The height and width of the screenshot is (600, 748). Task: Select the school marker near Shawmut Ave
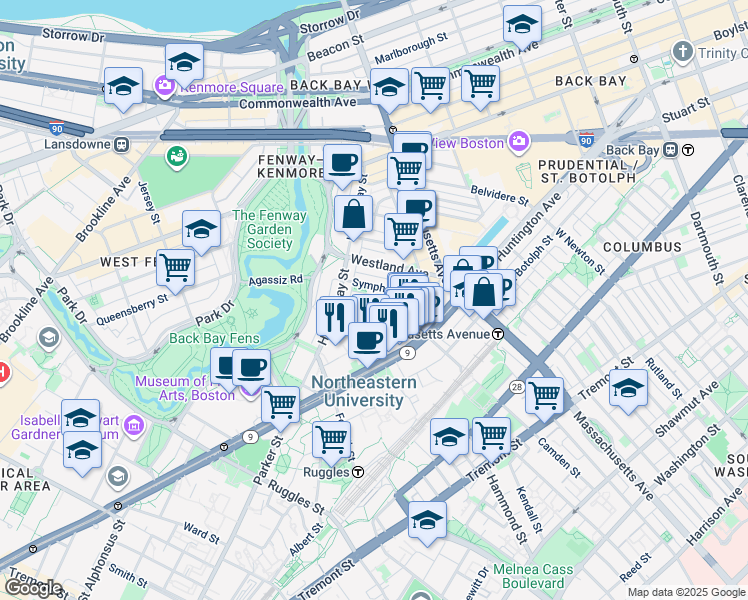629,390
